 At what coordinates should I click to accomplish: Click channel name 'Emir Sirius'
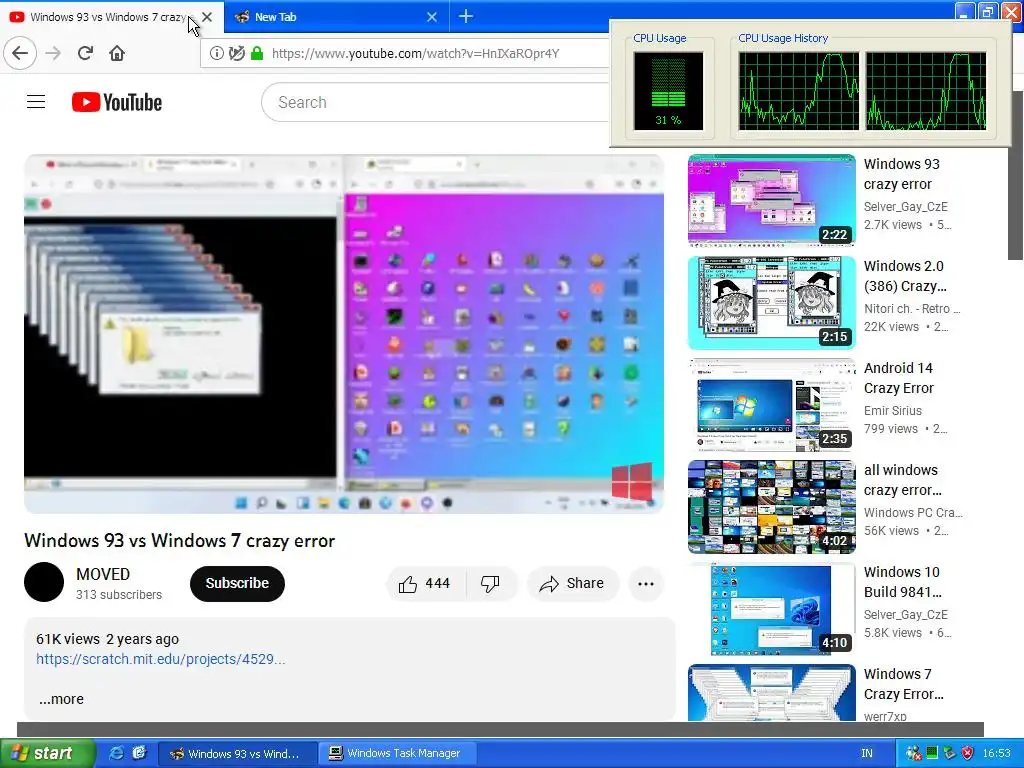click(893, 410)
